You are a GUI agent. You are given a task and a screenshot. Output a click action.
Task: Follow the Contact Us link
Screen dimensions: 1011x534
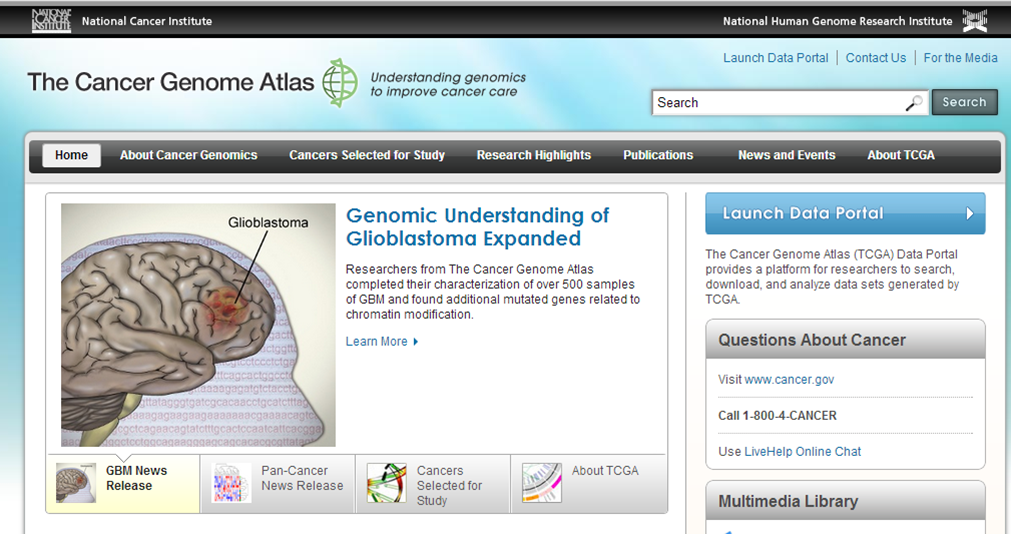tap(875, 58)
